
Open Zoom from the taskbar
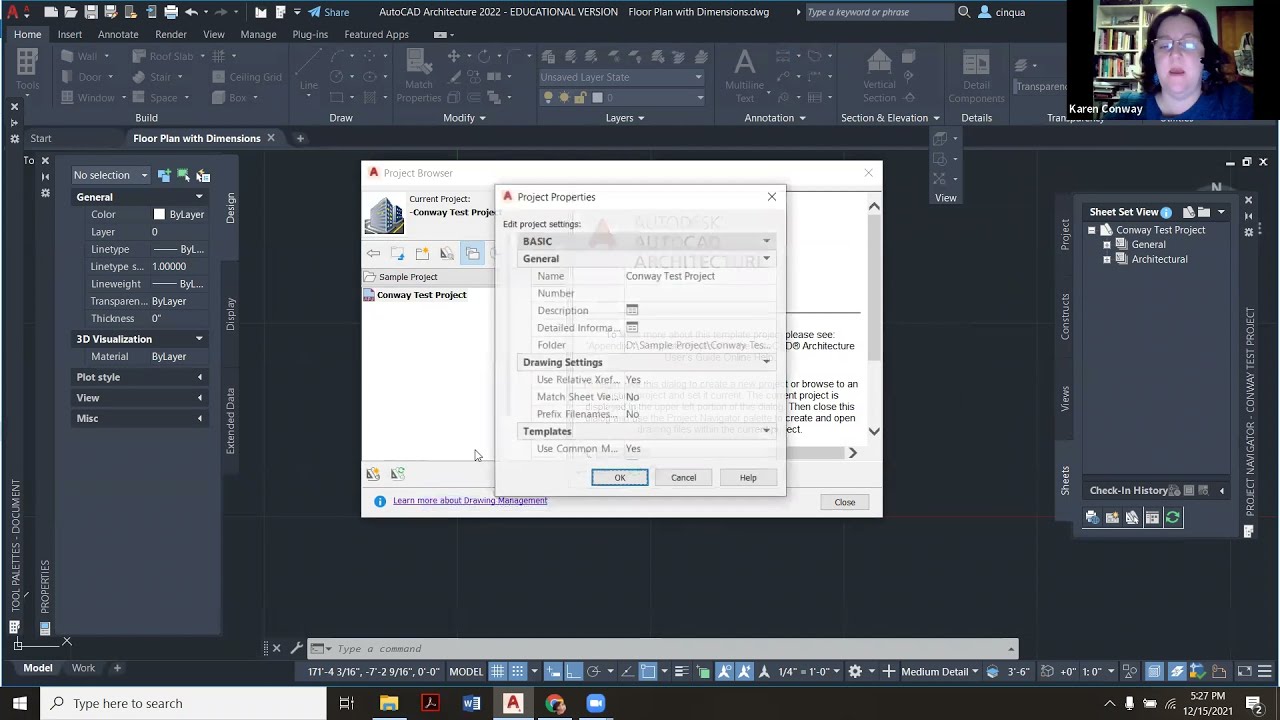[x=595, y=703]
